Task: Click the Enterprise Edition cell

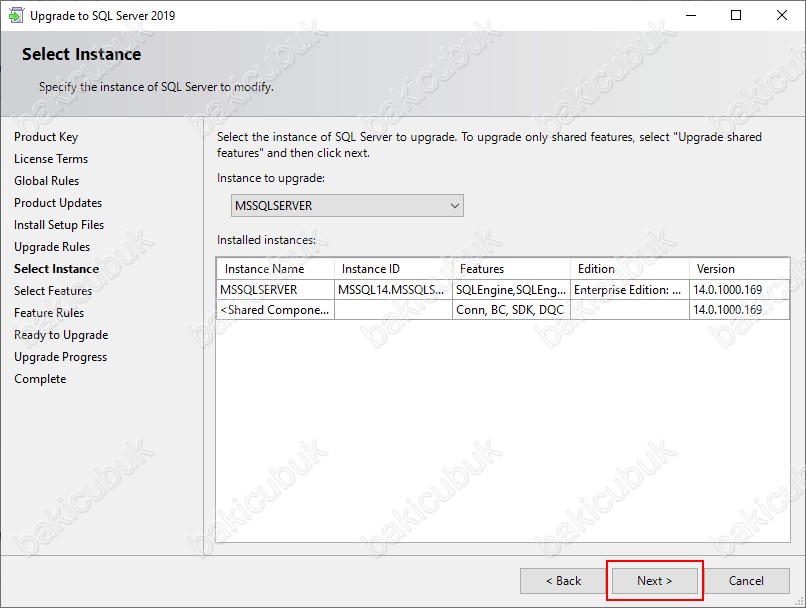Action: point(630,290)
